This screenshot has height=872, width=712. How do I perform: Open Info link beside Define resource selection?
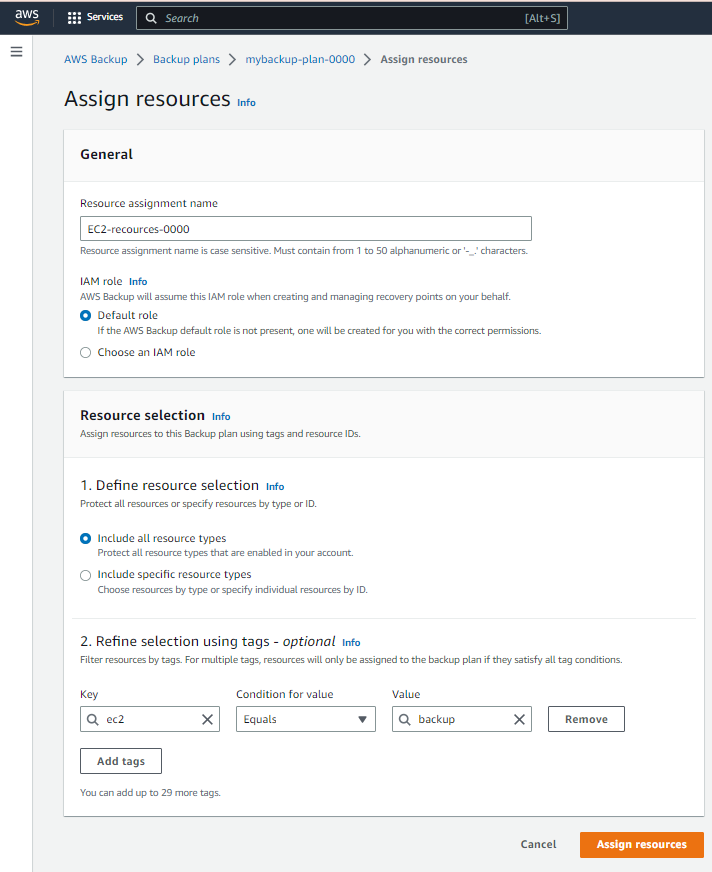[x=275, y=487]
